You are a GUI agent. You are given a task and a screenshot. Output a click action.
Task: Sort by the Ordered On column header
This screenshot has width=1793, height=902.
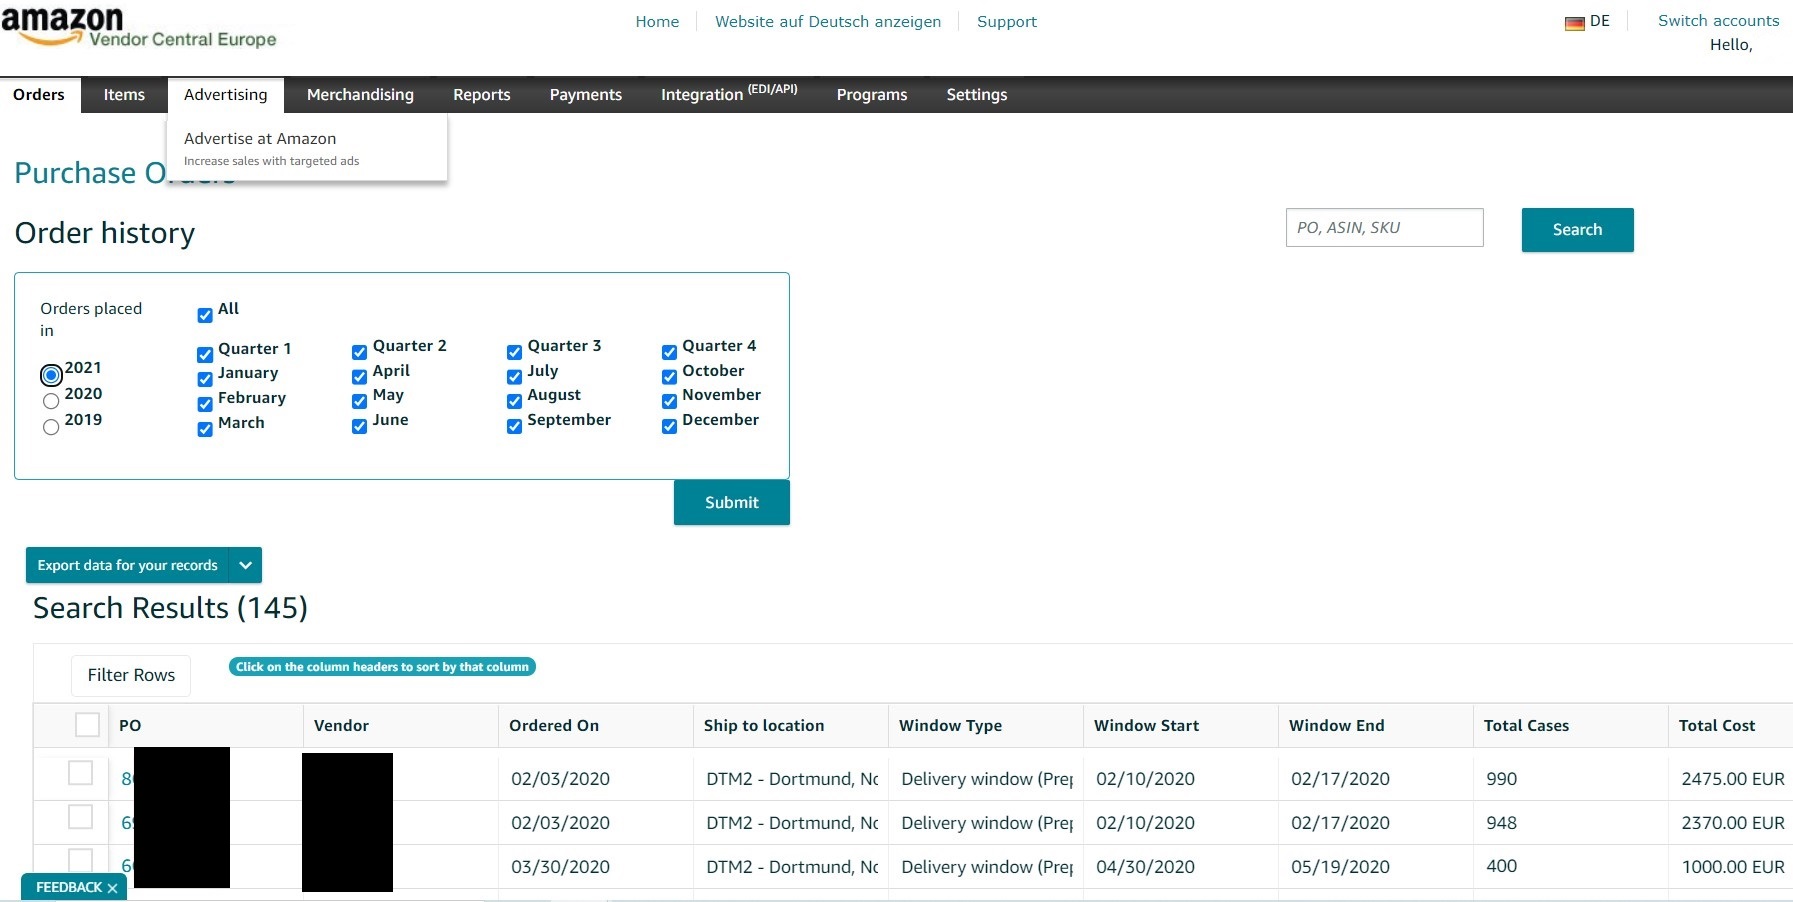[554, 726]
